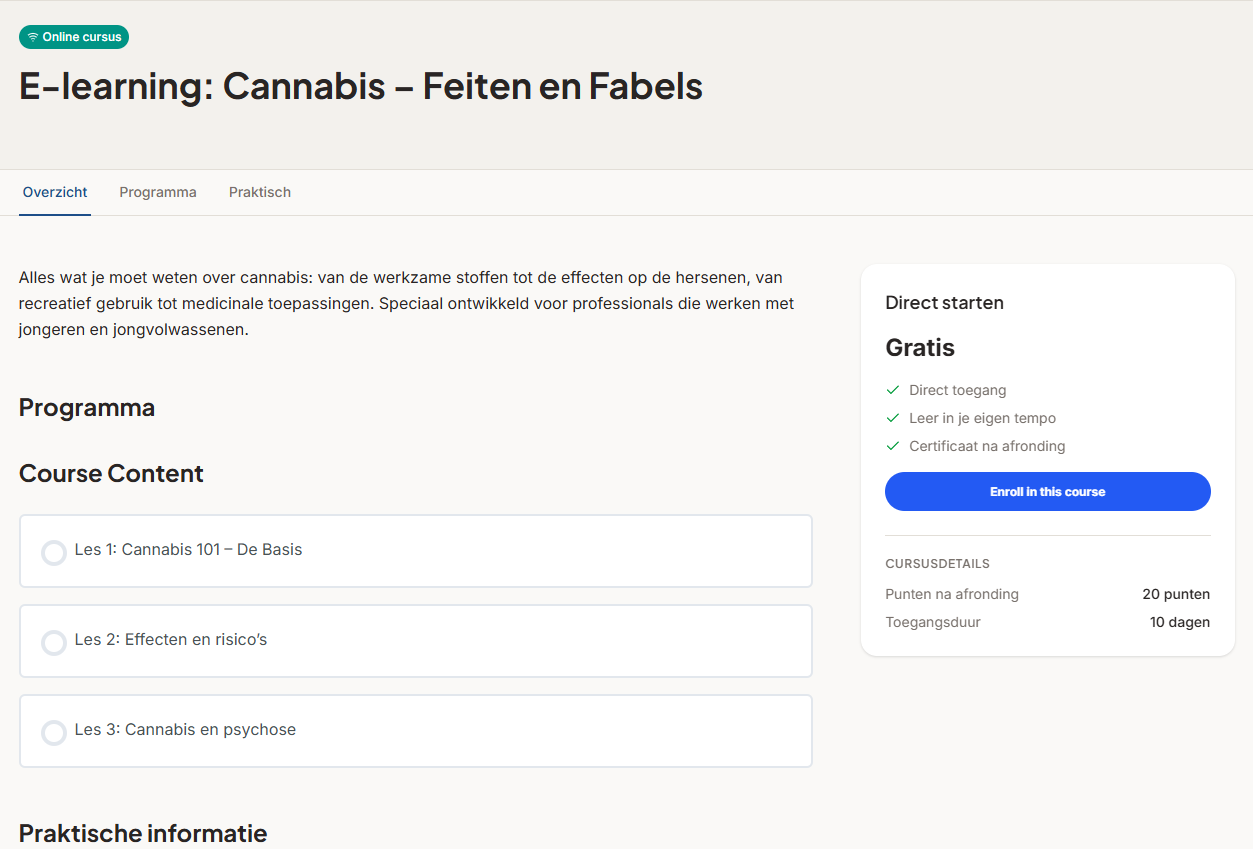1253x849 pixels.
Task: Click the 20 punten value
Action: click(x=1176, y=594)
